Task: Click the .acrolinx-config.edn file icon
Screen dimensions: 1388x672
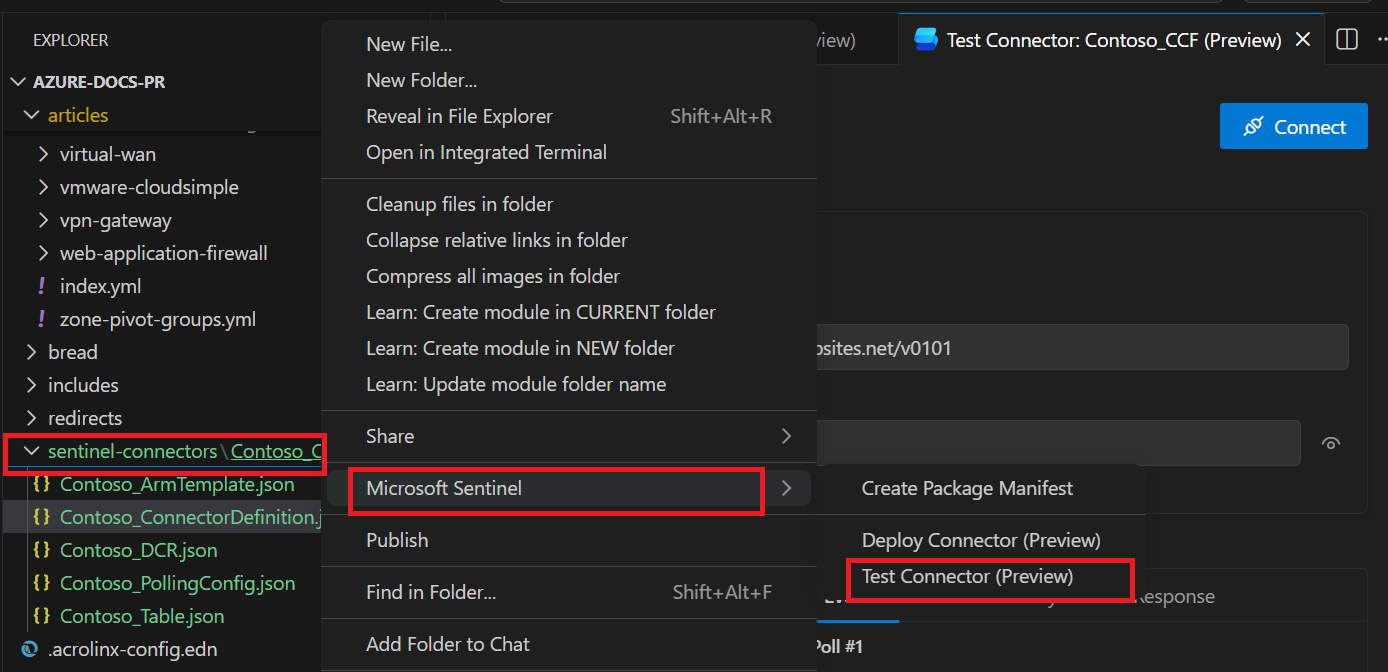Action: pyautogui.click(x=29, y=649)
